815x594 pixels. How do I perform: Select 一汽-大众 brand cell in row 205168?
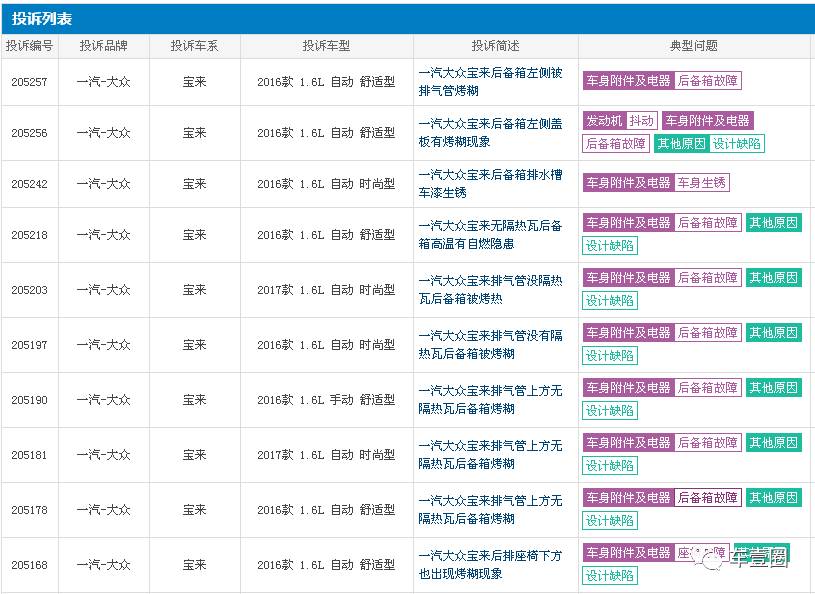coord(103,565)
